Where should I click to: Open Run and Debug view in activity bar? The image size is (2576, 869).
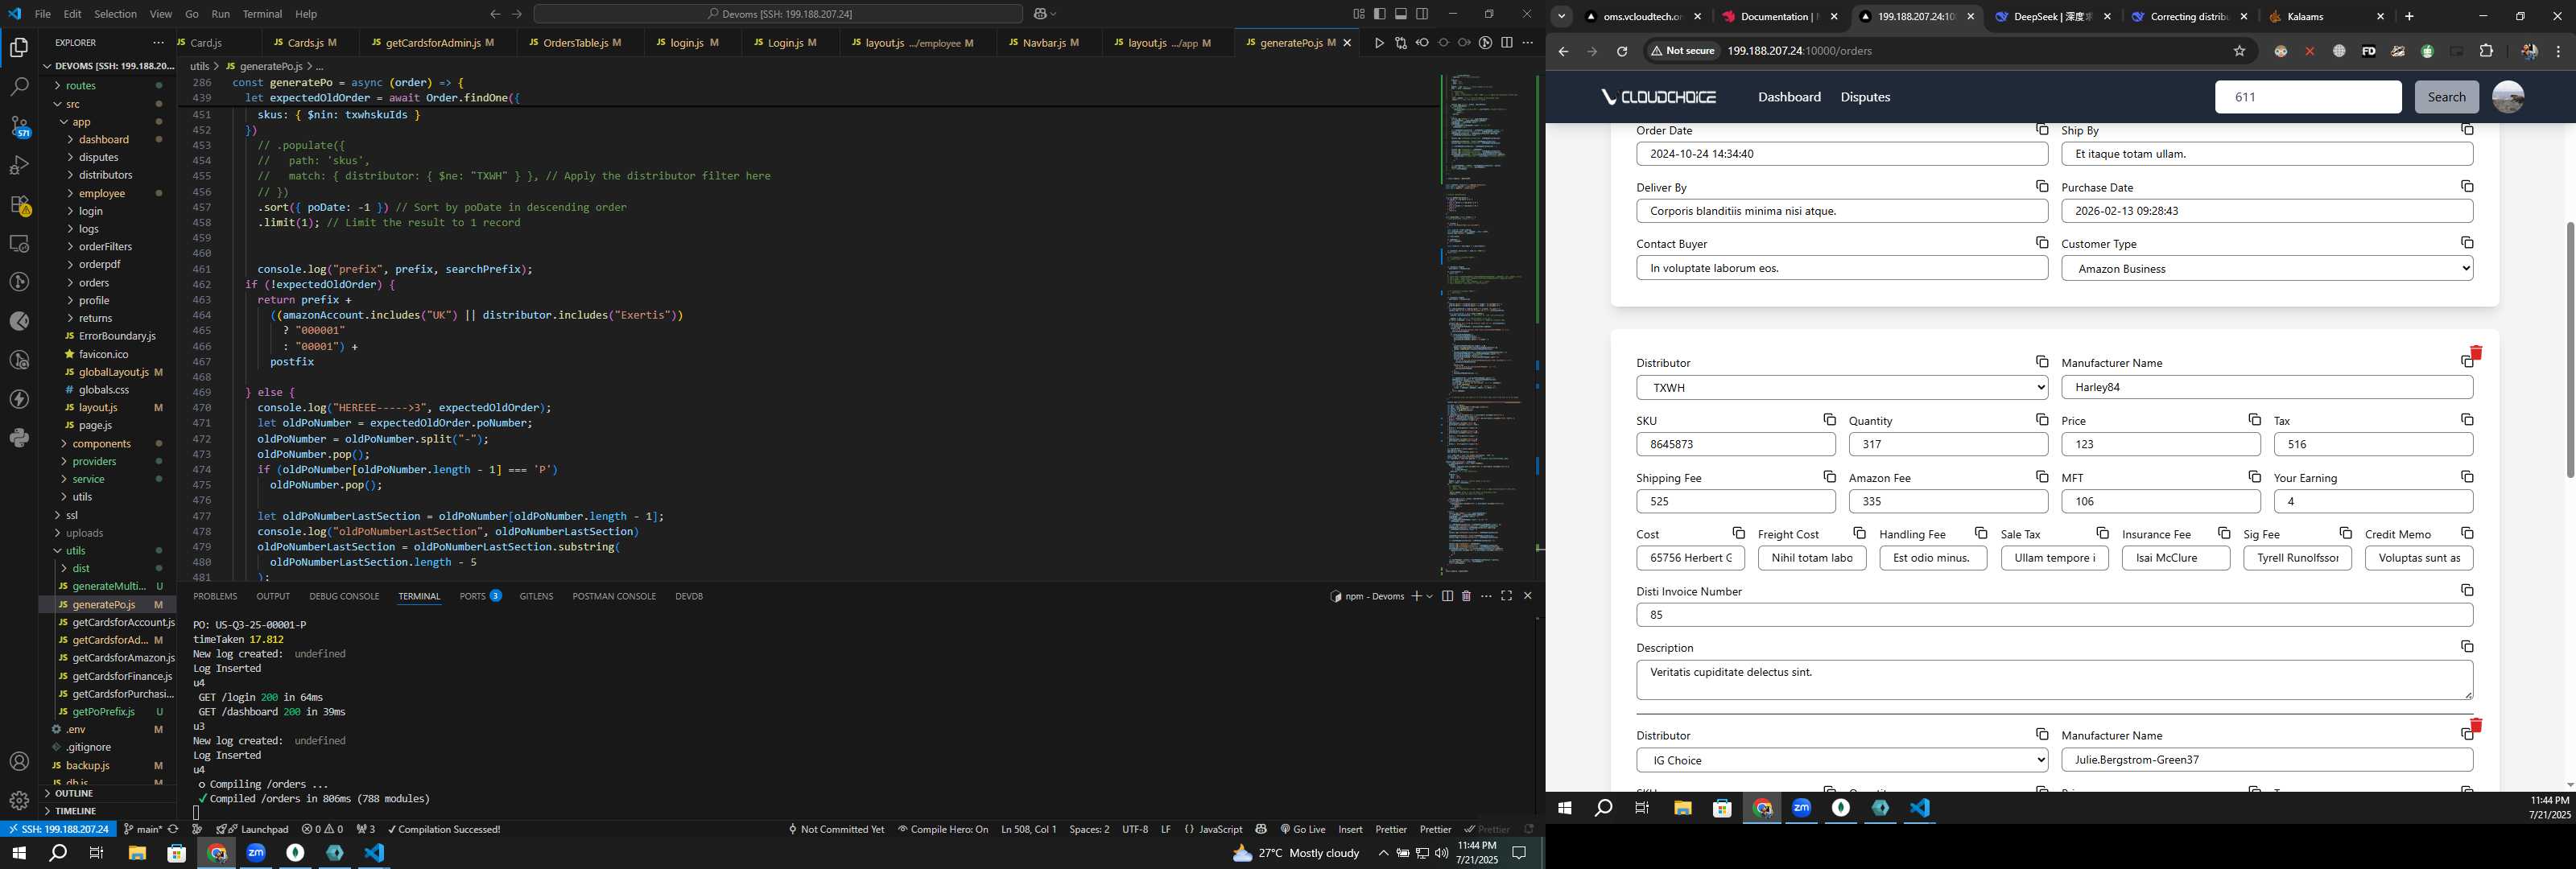(19, 165)
